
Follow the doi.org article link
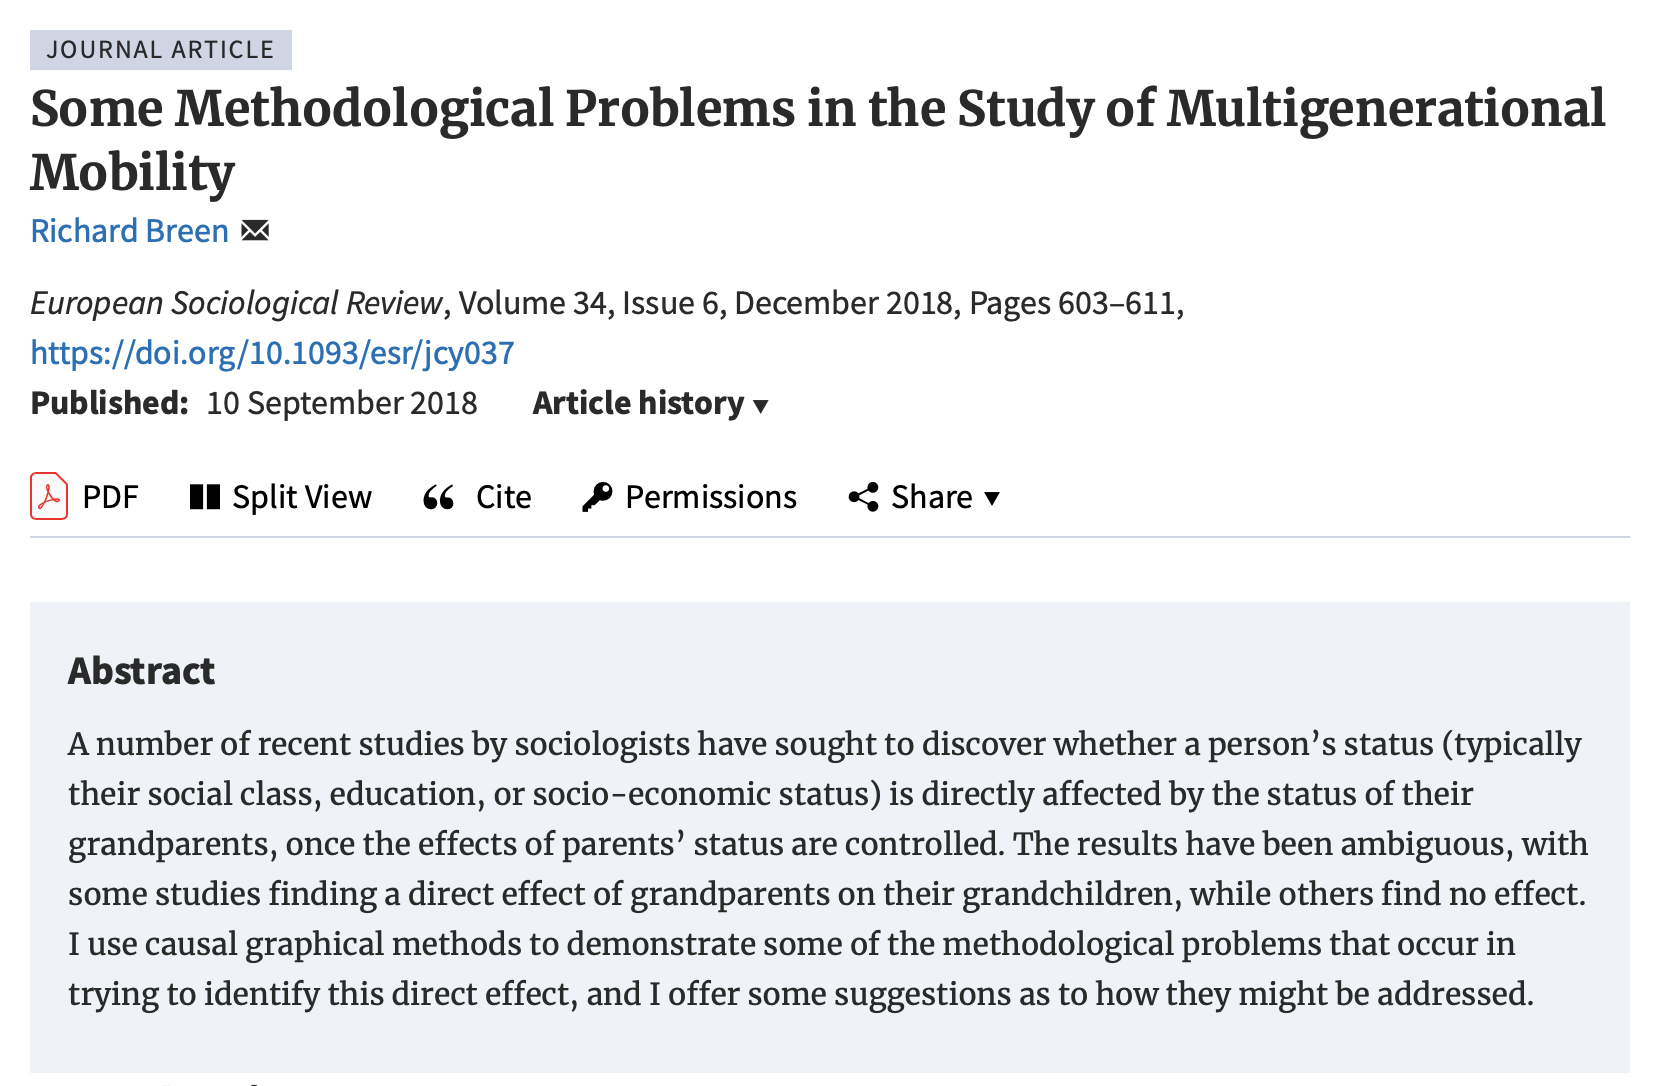pos(272,353)
